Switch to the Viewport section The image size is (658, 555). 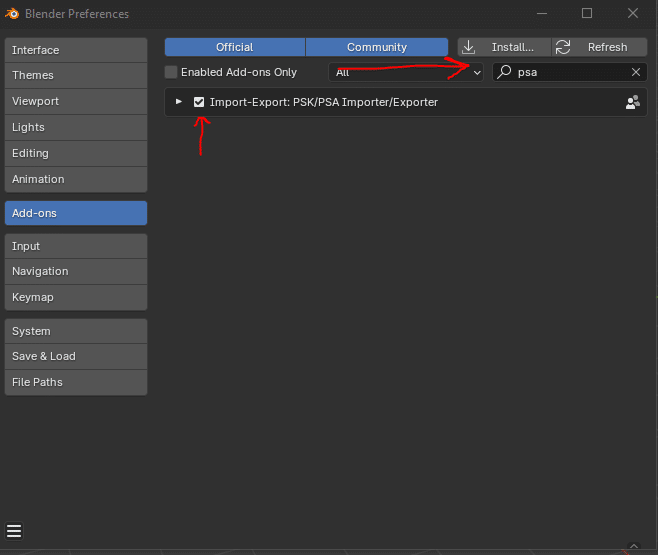(76, 102)
